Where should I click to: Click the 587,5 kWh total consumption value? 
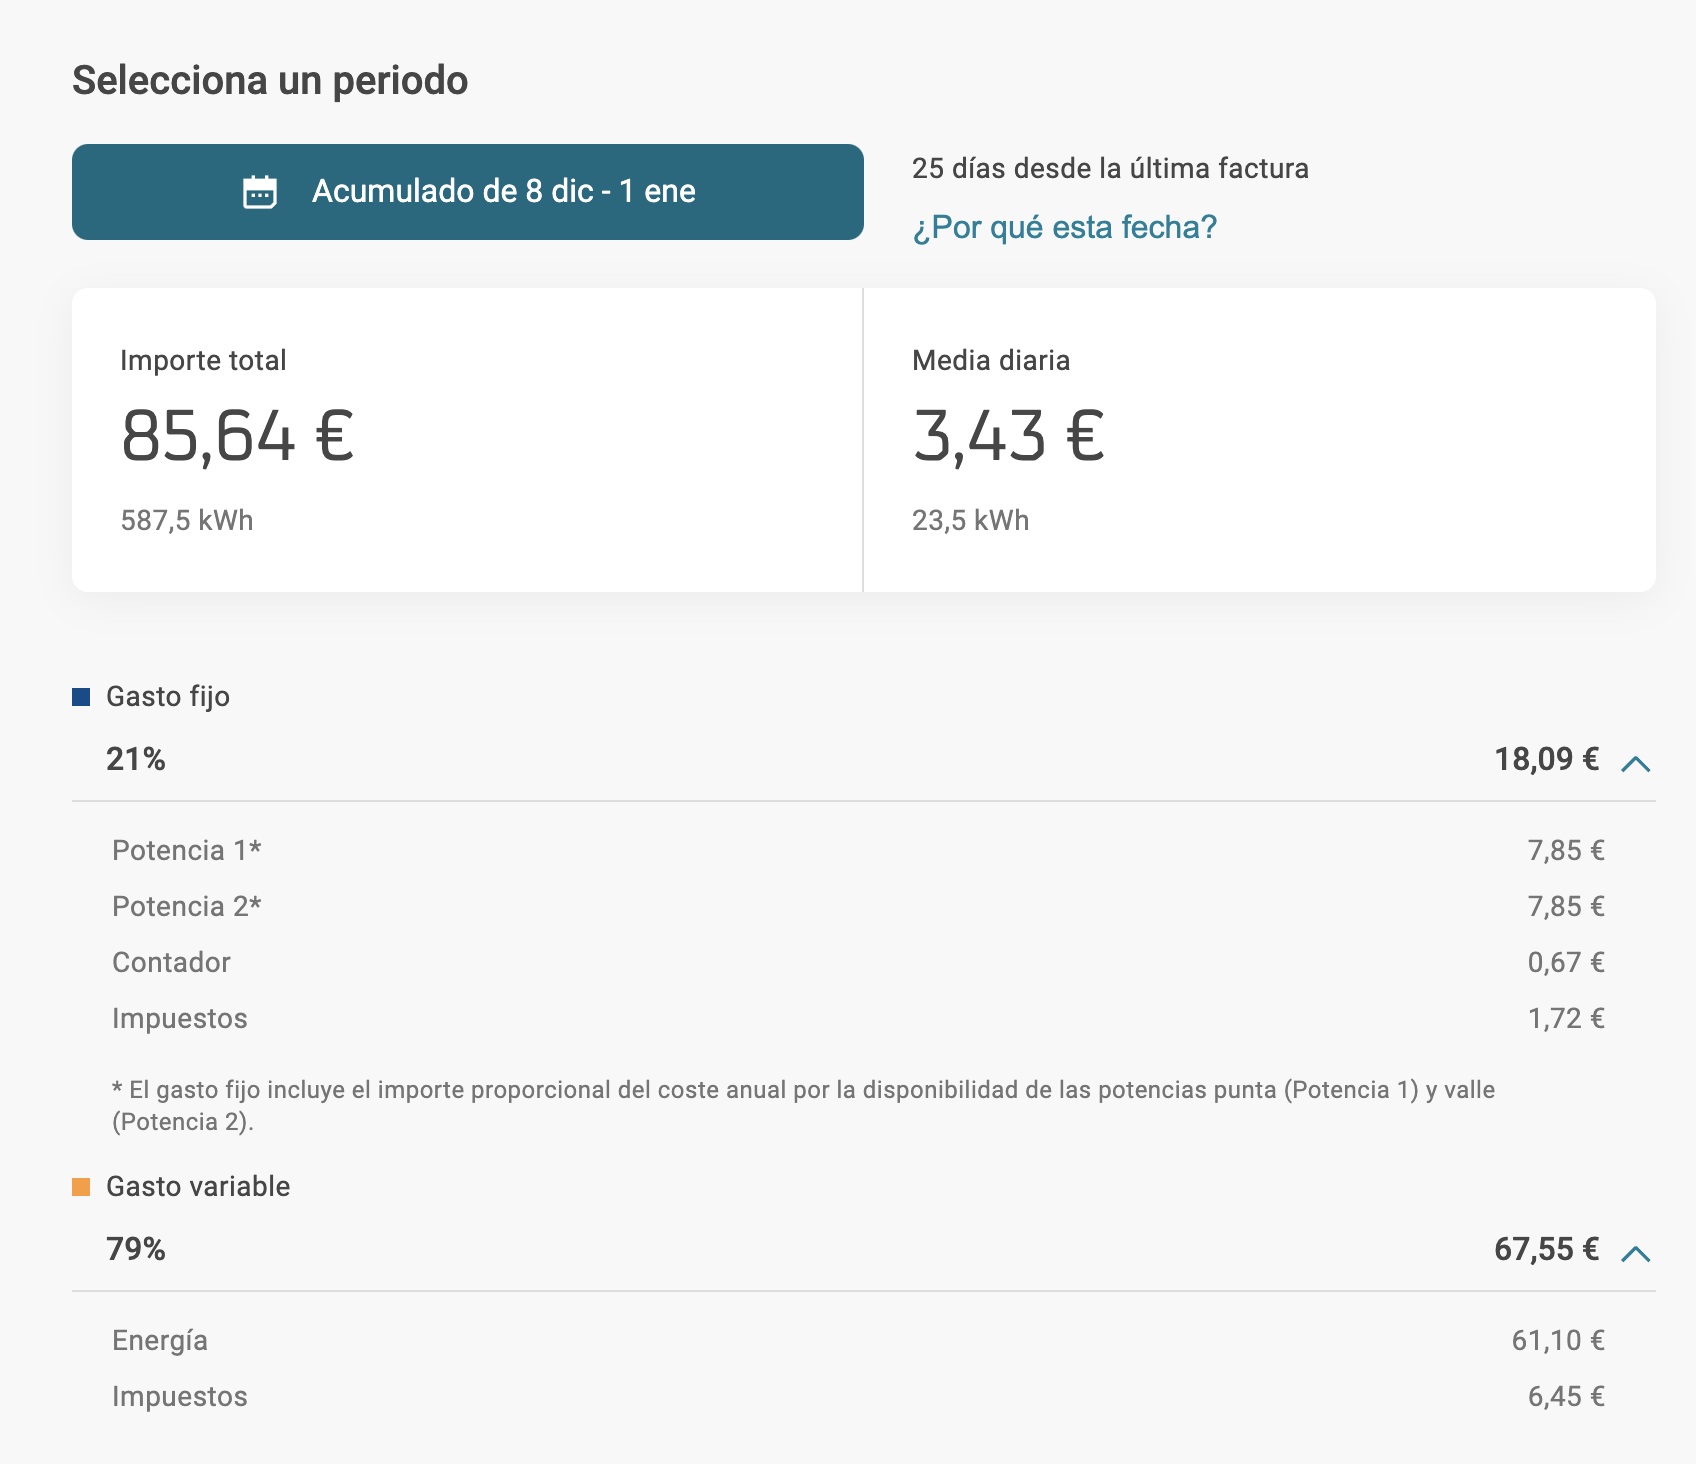coord(187,520)
